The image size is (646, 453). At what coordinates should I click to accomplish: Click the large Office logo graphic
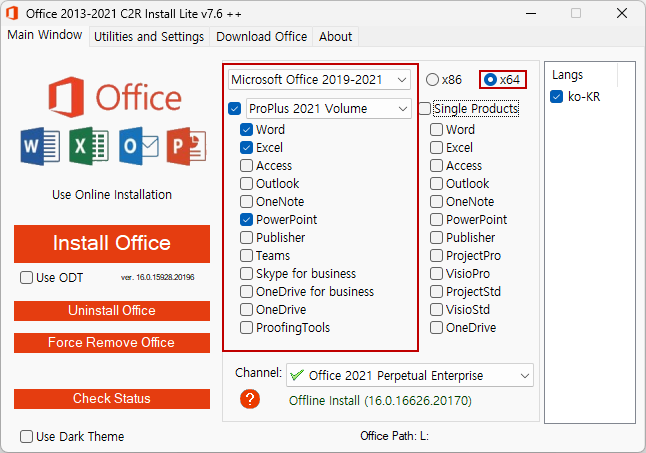click(115, 98)
